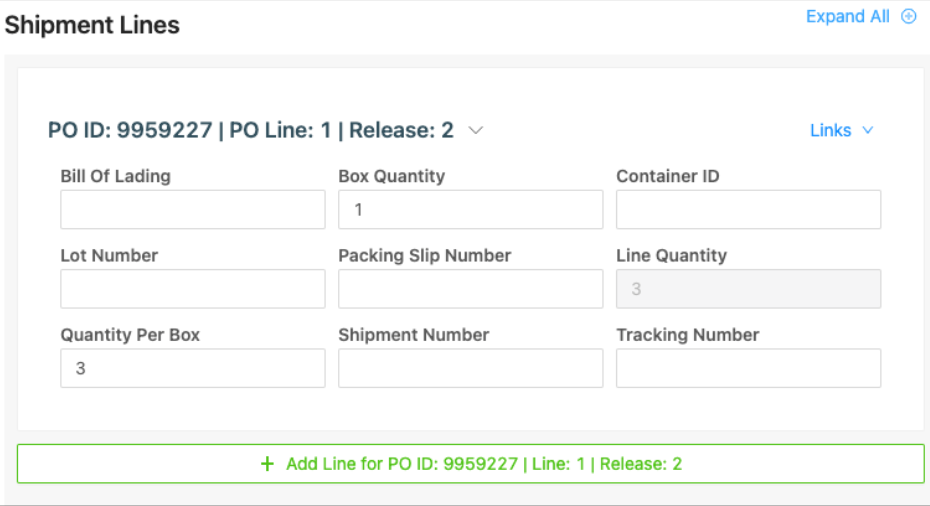Focus the Bill Of Lading field

[x=193, y=209]
